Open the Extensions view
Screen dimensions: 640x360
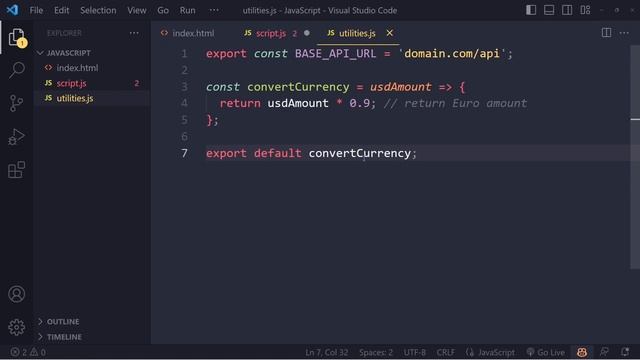17,170
